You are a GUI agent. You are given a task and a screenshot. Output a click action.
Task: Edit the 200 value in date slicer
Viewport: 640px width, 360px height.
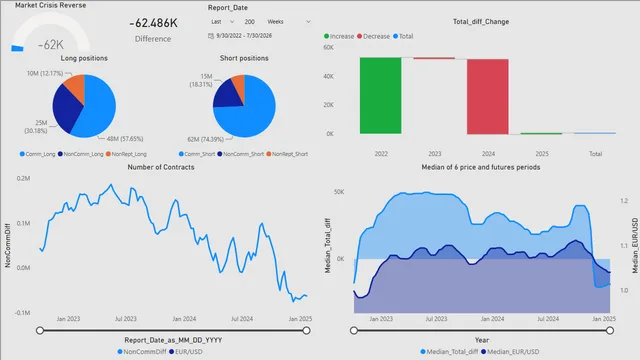pos(249,22)
